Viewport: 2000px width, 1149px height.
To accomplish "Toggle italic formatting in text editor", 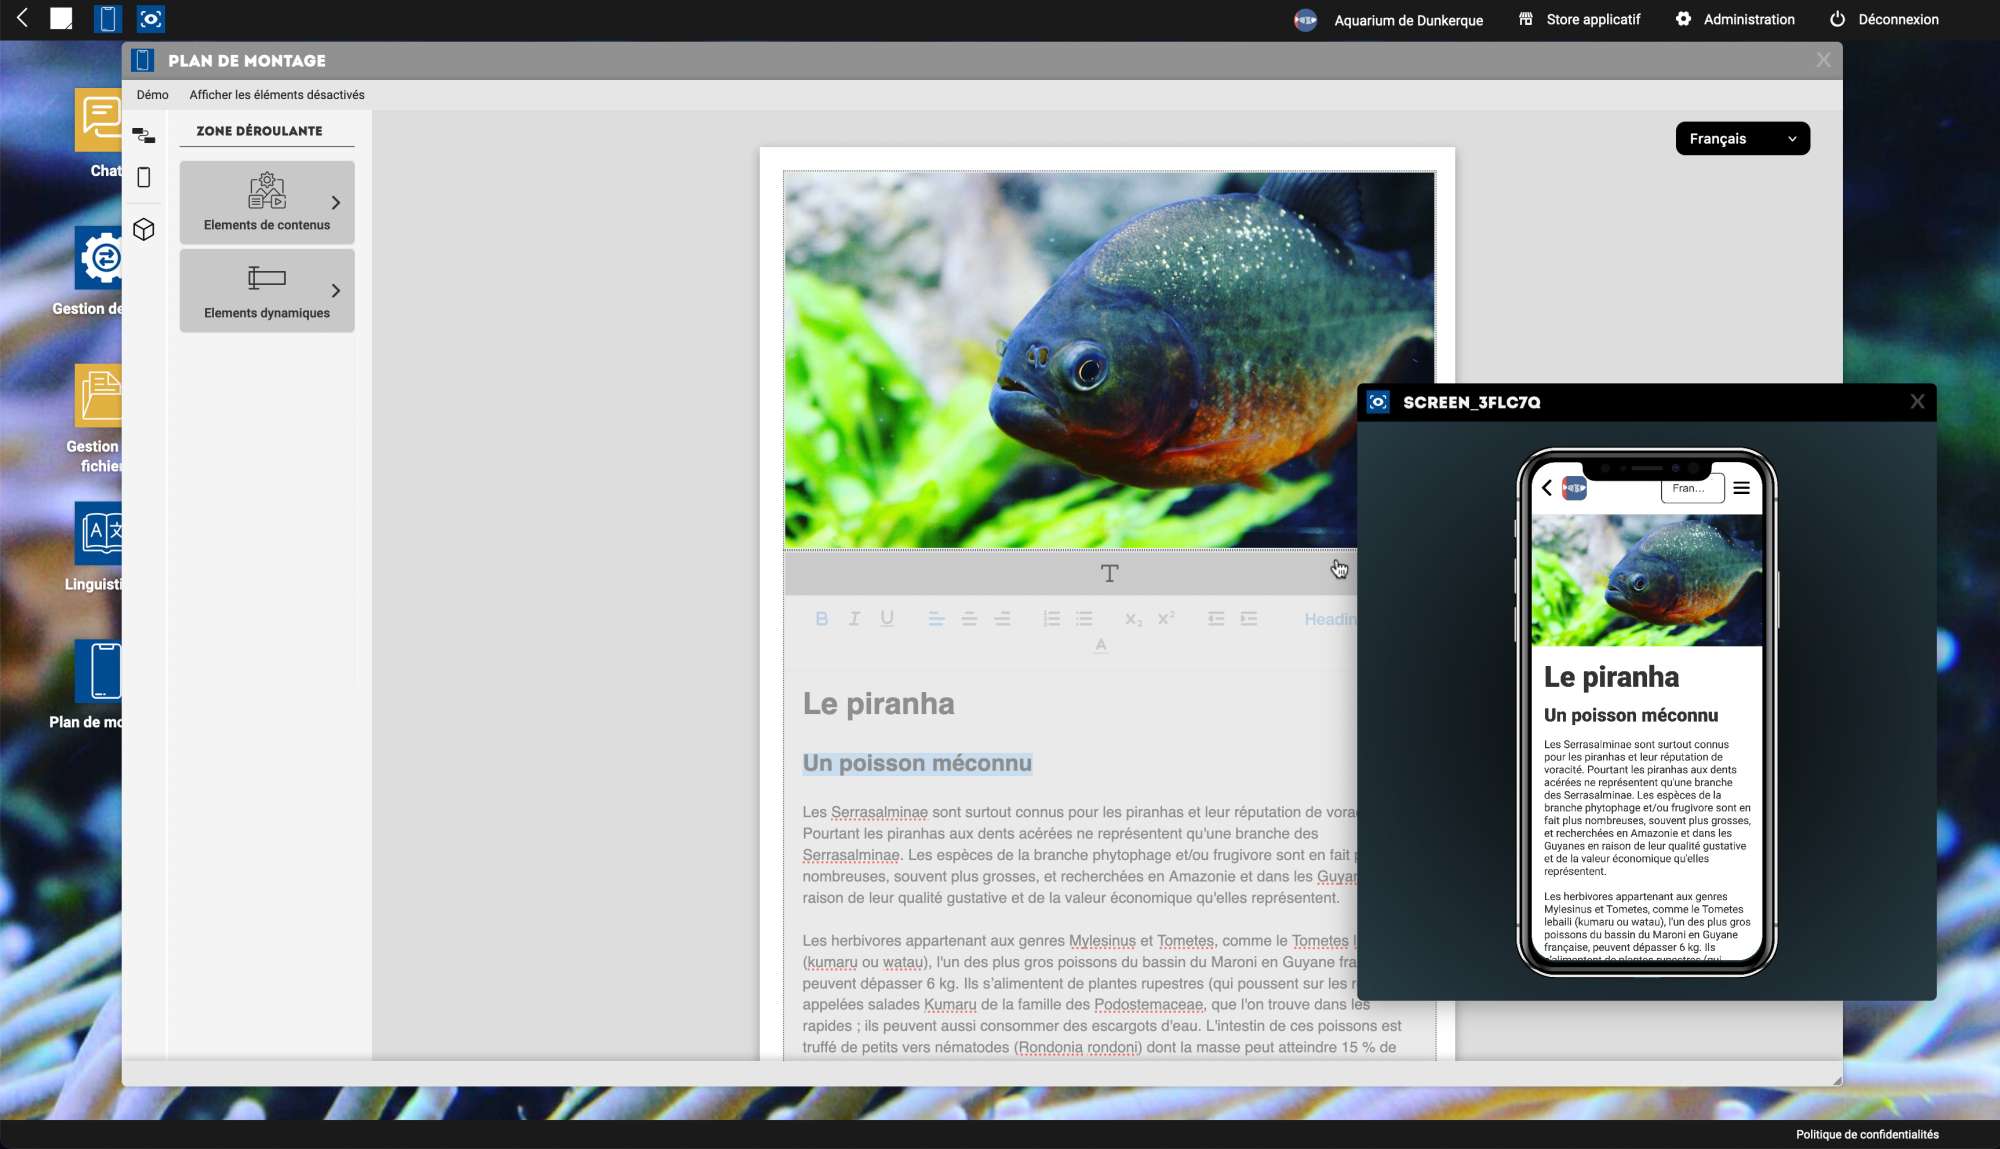I will point(854,619).
